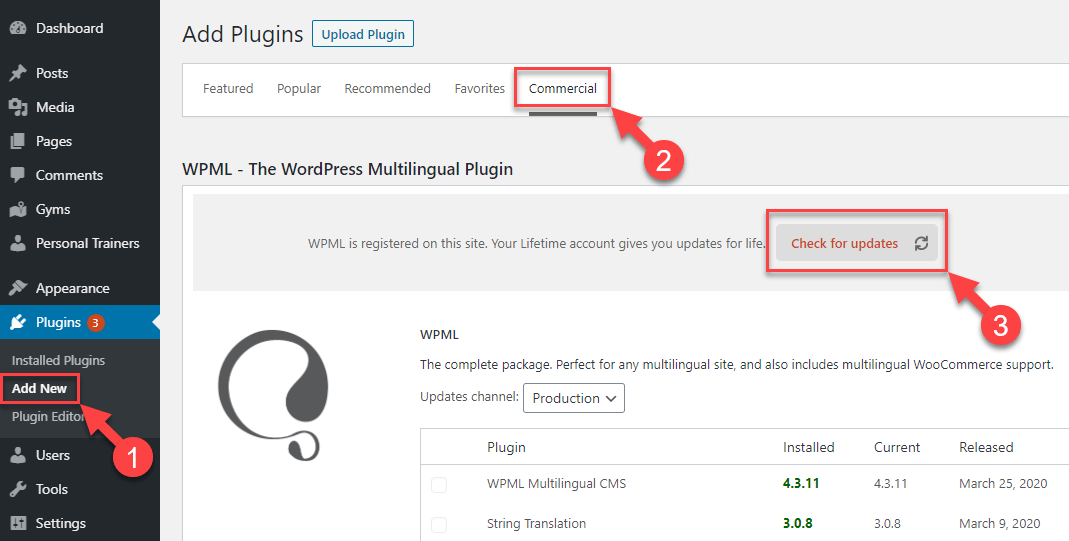Screen dimensions: 1069x541
Task: Click the Comments bubble icon
Action: 18,176
